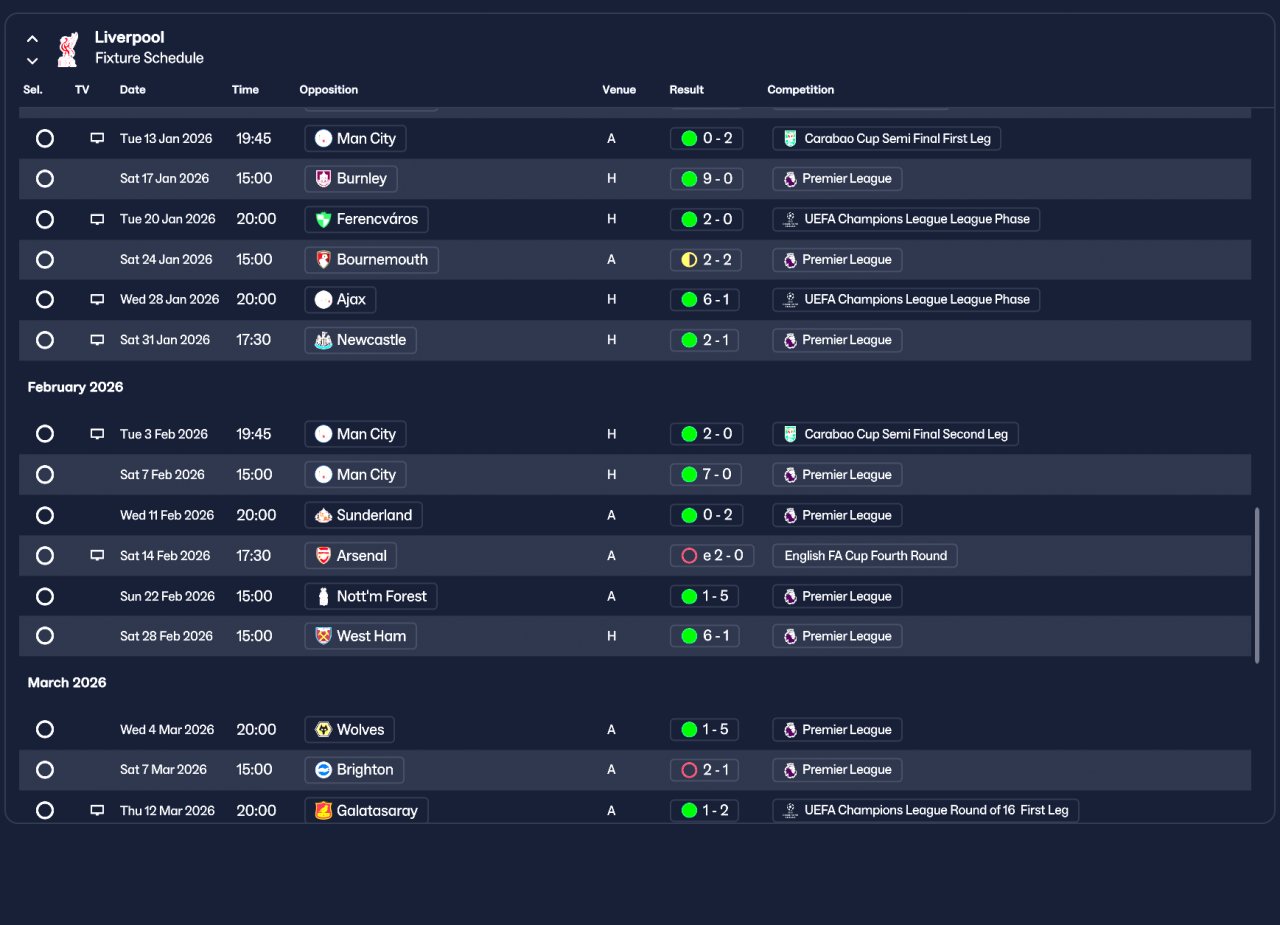
Task: Select the Tue 13 Jan 2026 fixture radio
Action: [x=45, y=138]
